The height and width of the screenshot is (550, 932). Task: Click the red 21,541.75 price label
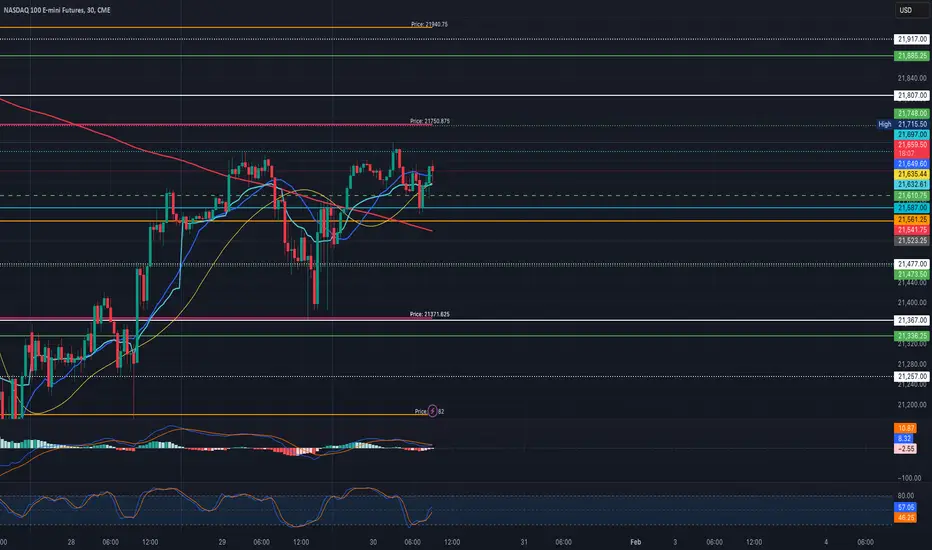pyautogui.click(x=912, y=230)
